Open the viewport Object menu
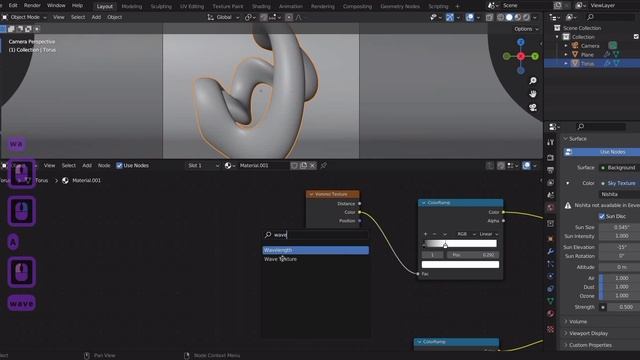Screen dimensions: 640x360 pyautogui.click(x=114, y=18)
